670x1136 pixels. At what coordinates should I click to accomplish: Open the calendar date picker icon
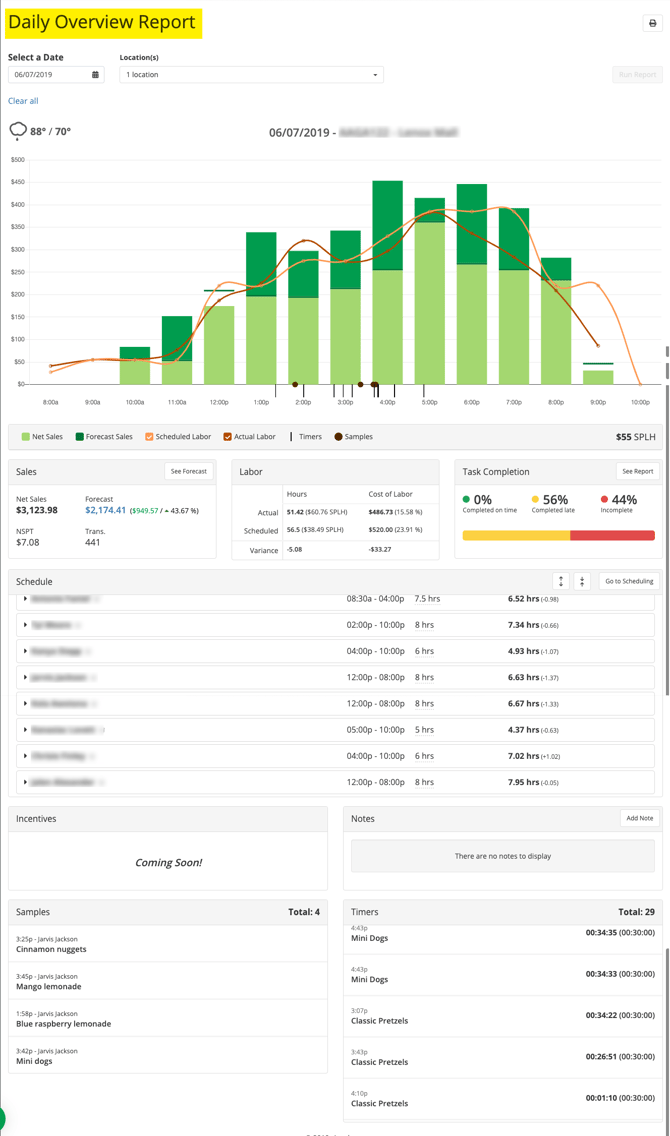pos(96,75)
